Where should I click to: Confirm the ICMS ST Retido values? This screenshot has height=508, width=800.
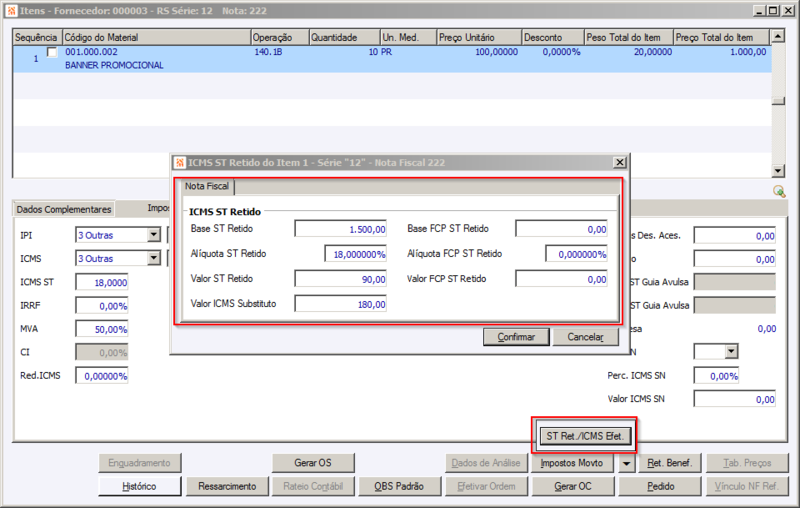pyautogui.click(x=516, y=337)
